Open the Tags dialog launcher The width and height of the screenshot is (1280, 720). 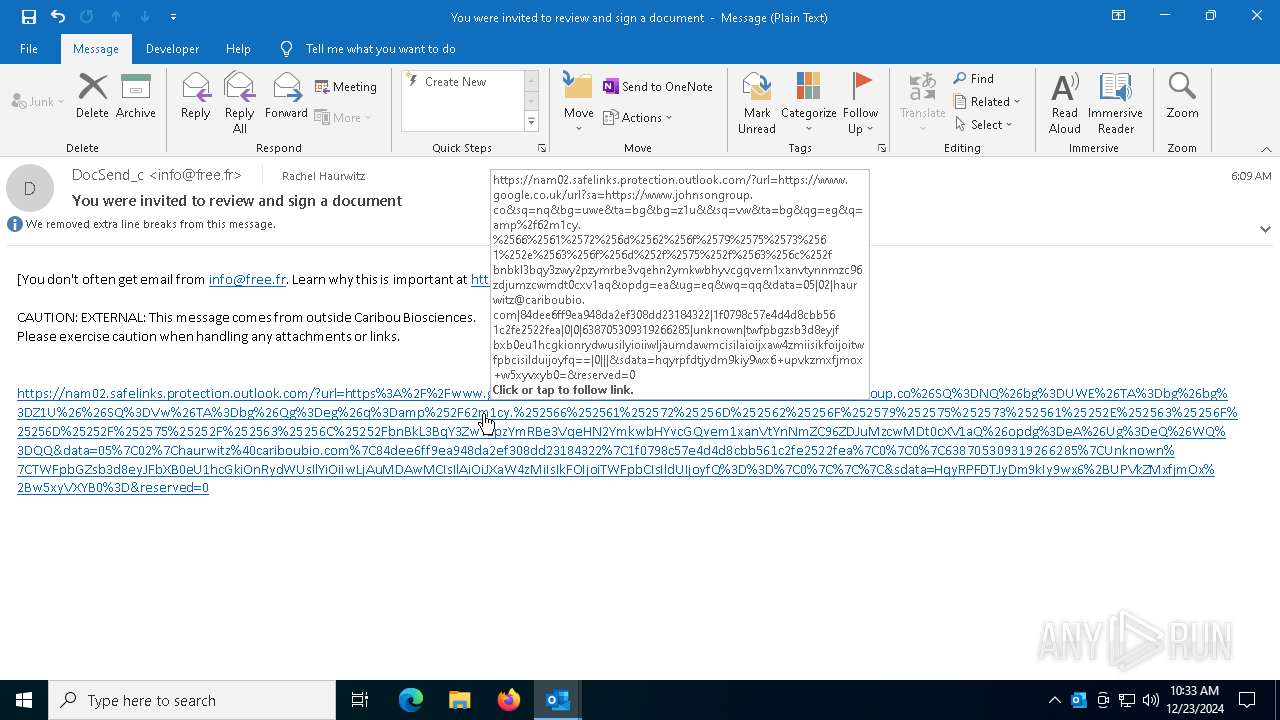pyautogui.click(x=882, y=148)
